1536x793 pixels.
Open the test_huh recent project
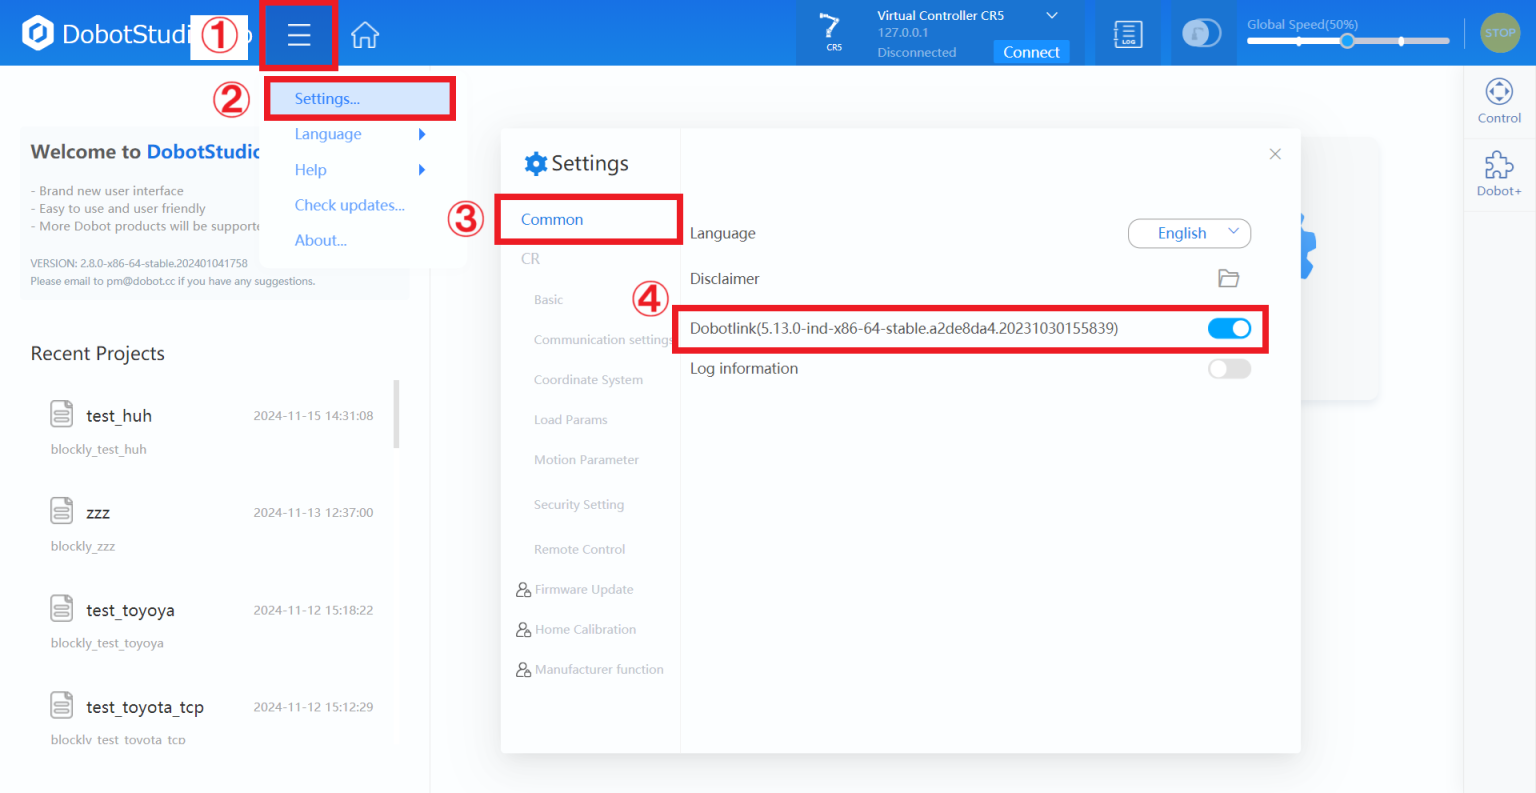119,416
